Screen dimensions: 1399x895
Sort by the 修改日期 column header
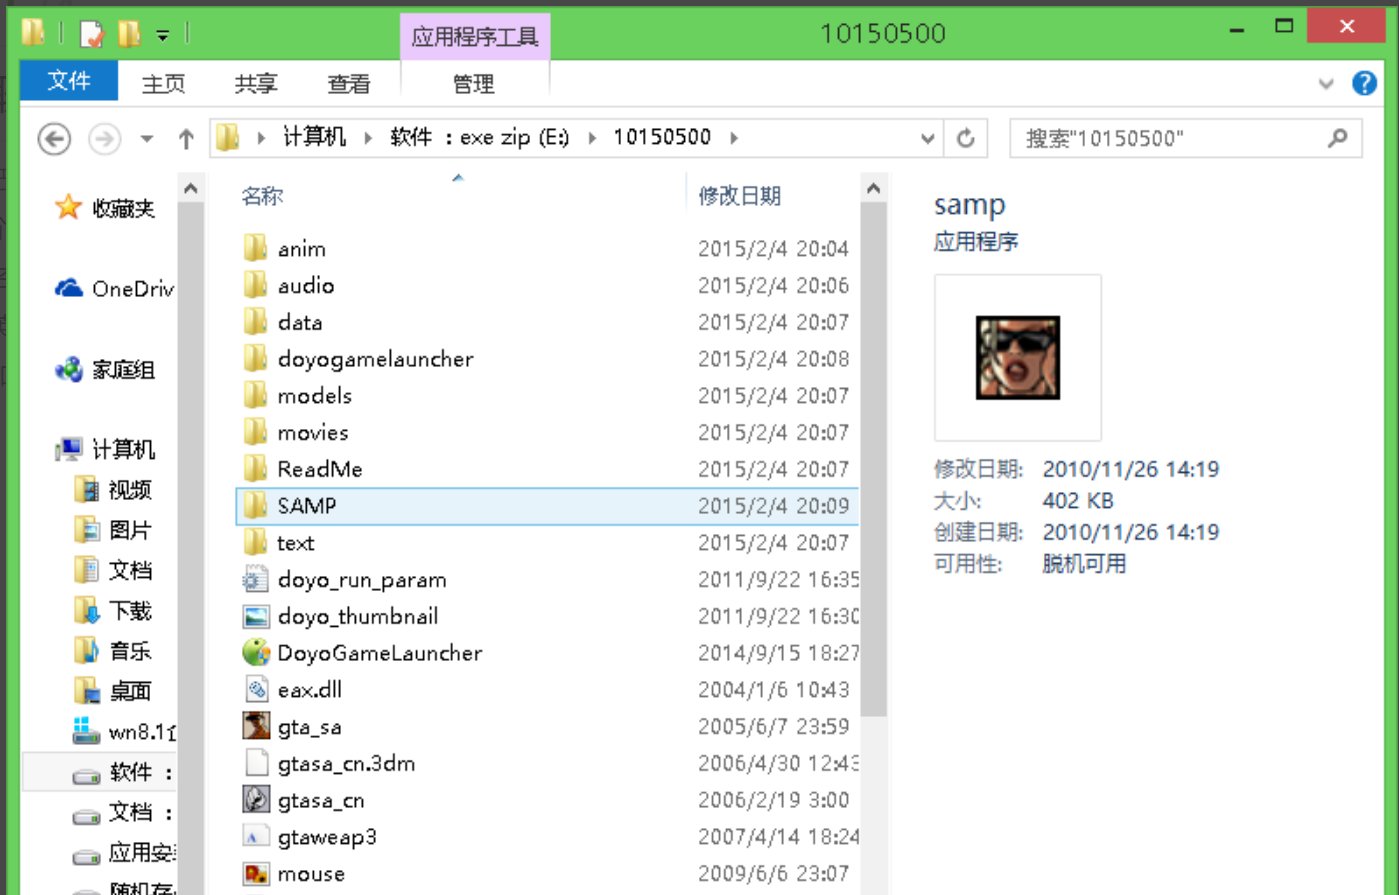point(739,196)
